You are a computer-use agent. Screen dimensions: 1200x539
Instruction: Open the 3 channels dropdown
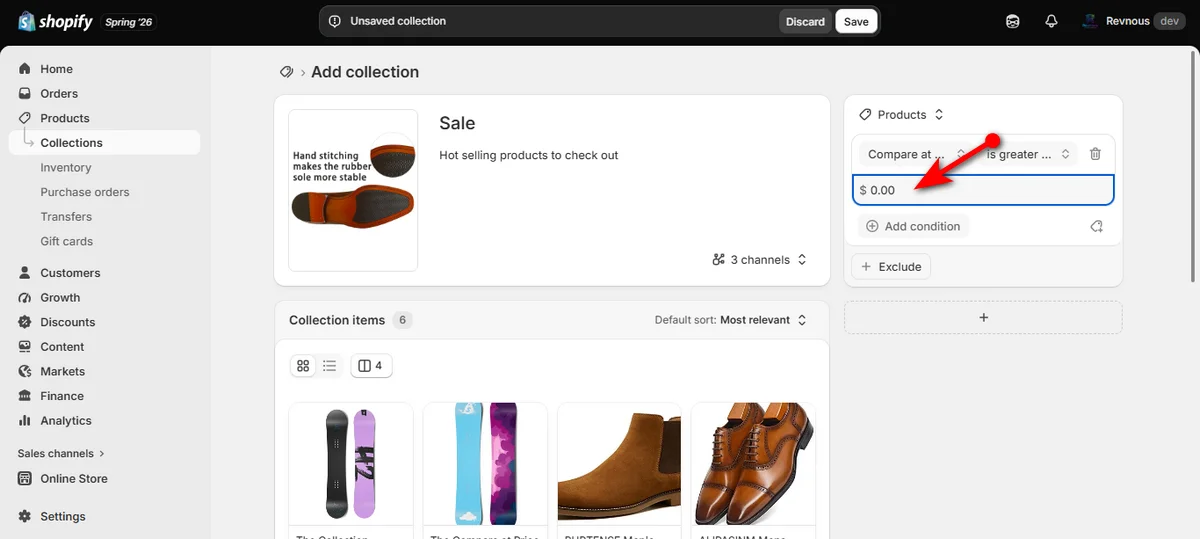coord(759,260)
